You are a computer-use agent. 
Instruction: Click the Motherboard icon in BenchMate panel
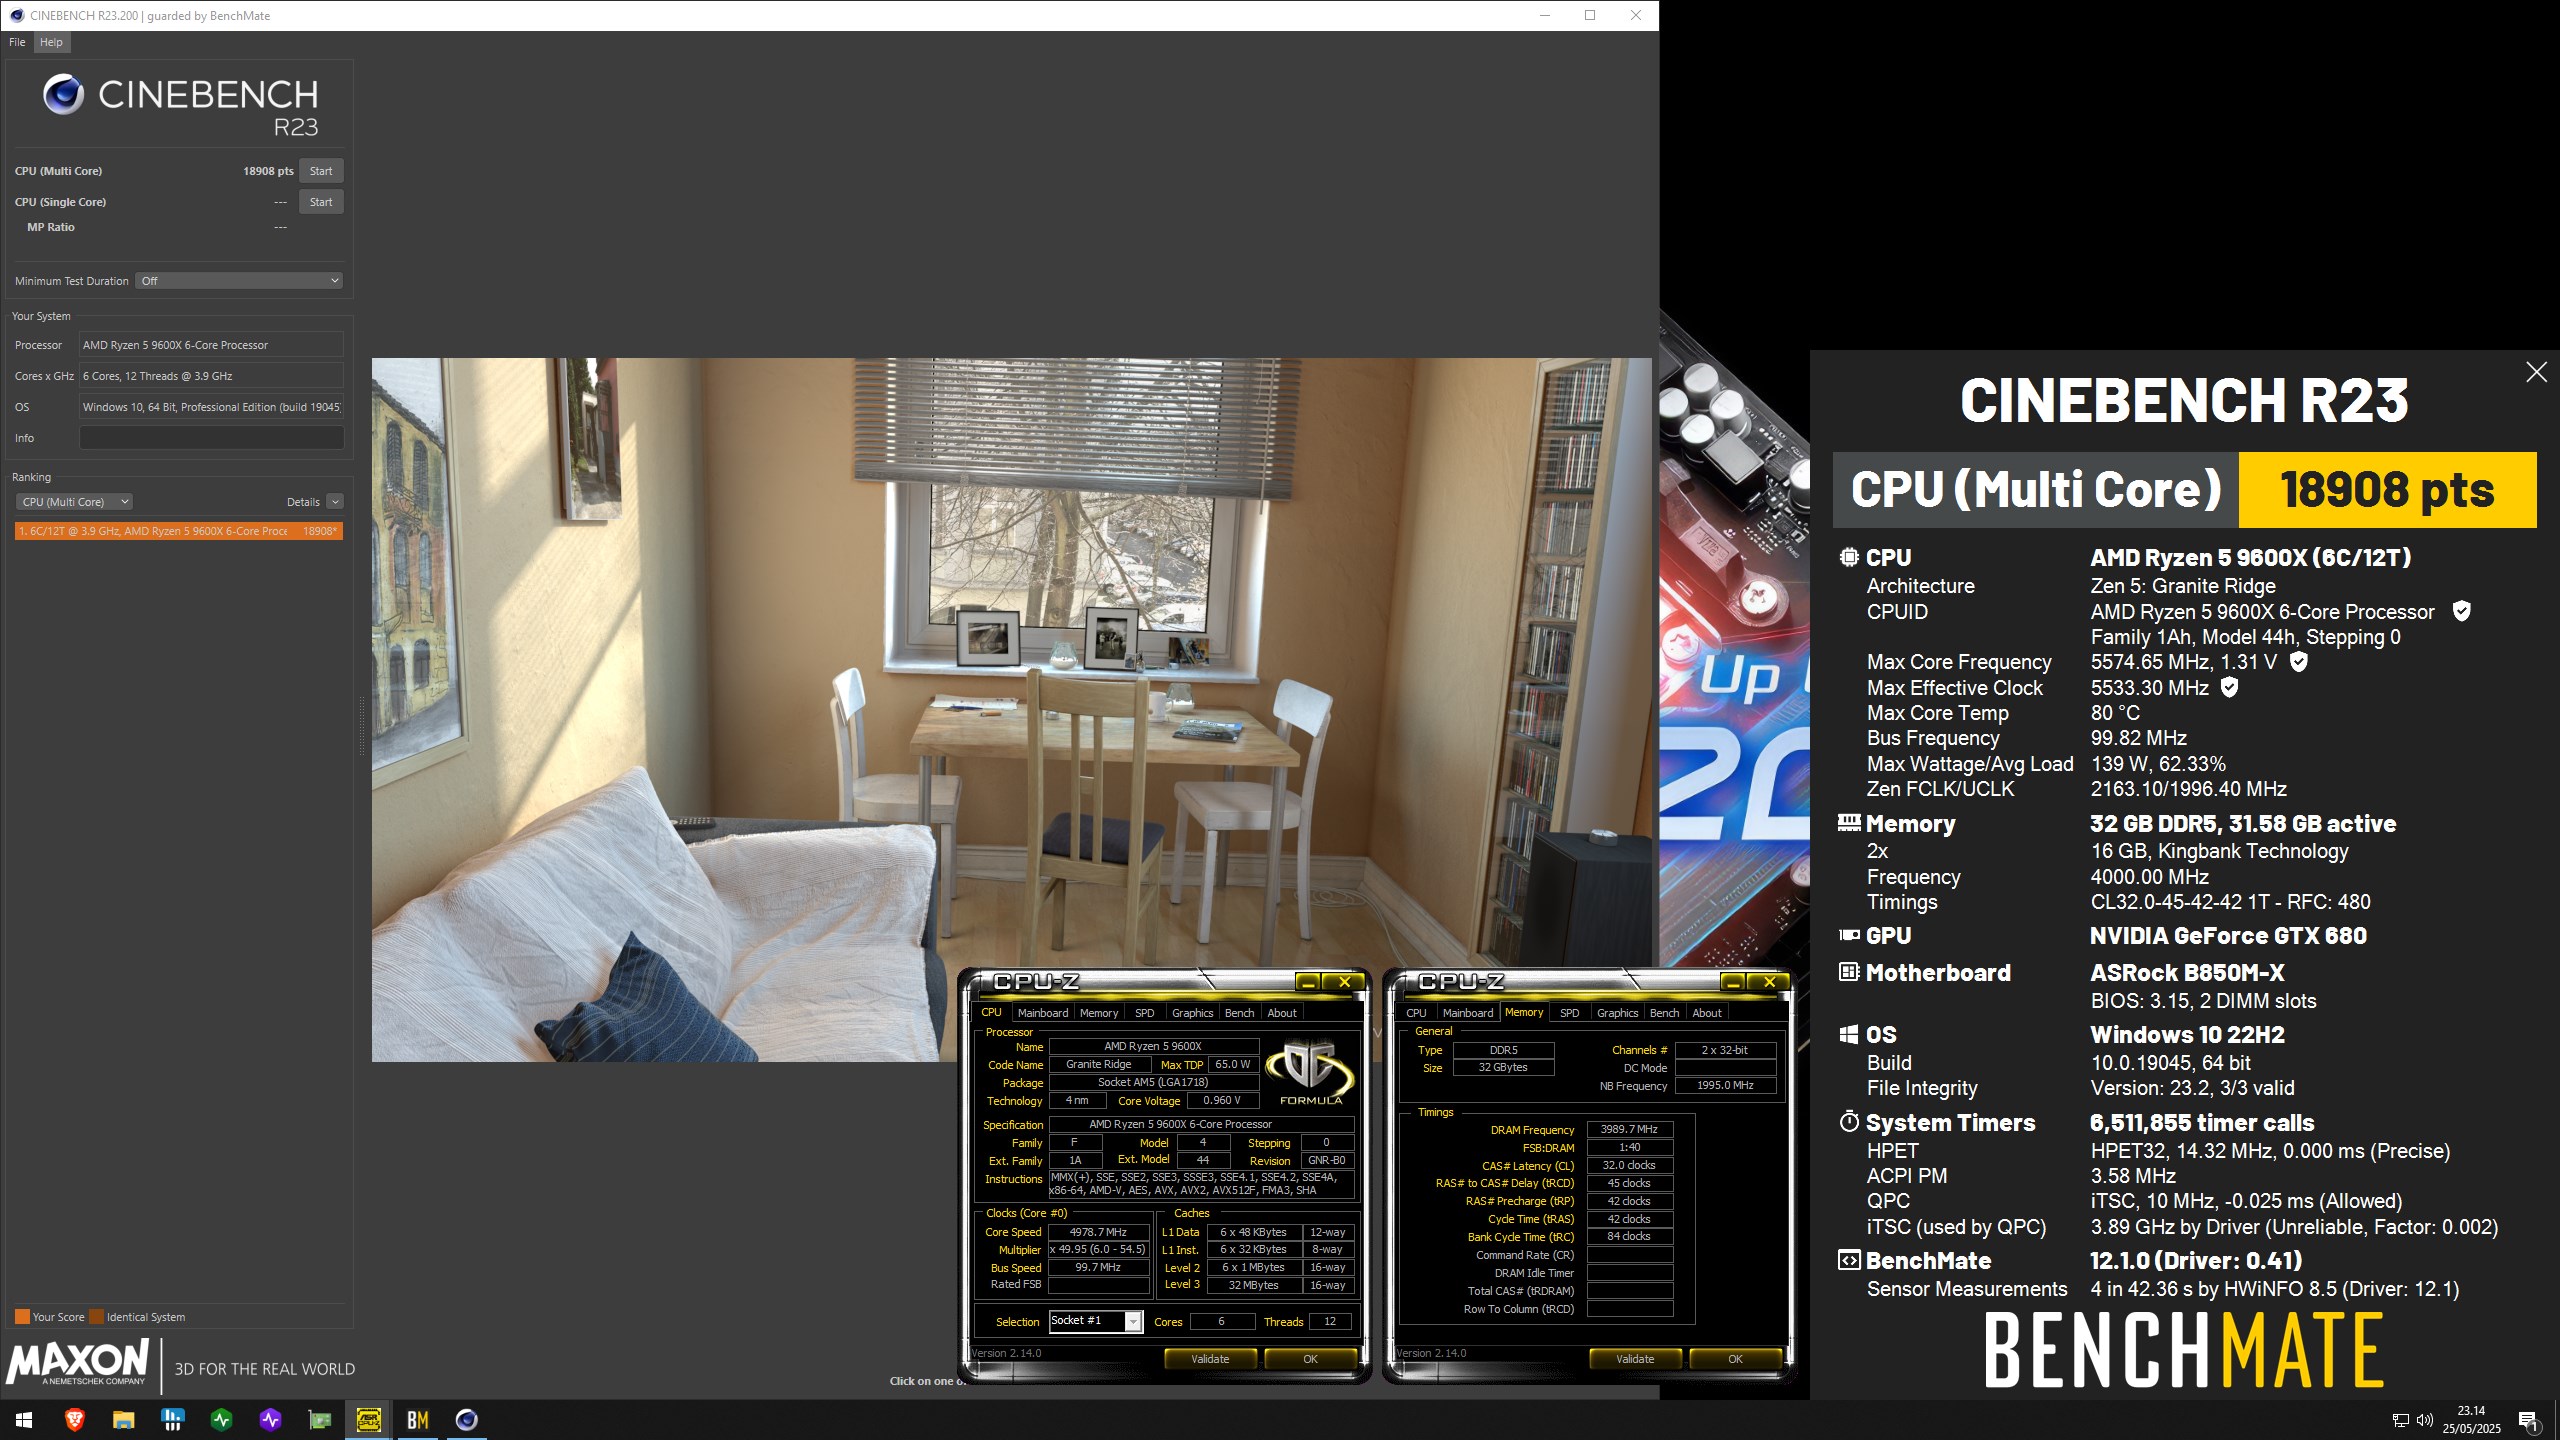[1849, 972]
